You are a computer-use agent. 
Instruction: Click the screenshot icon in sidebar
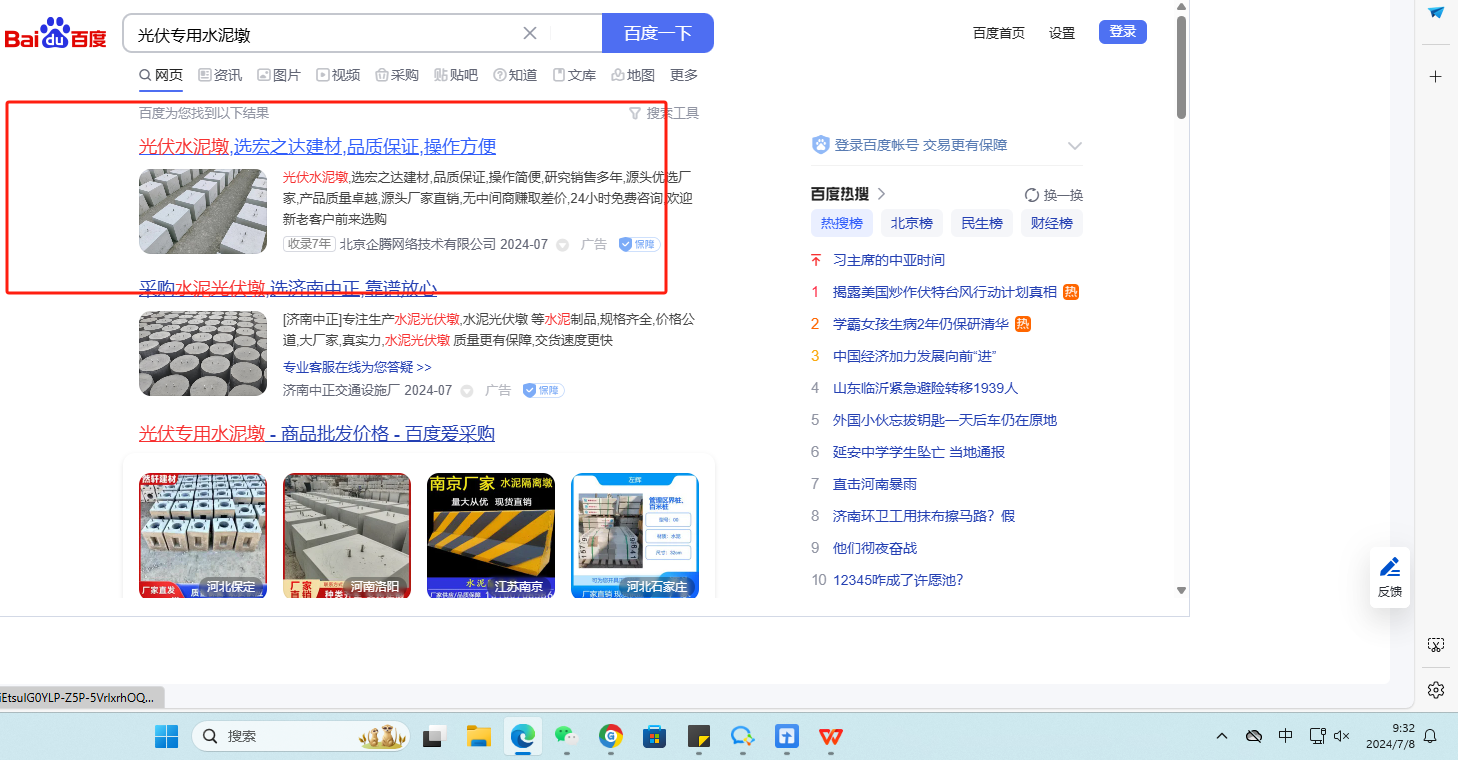[x=1436, y=646]
